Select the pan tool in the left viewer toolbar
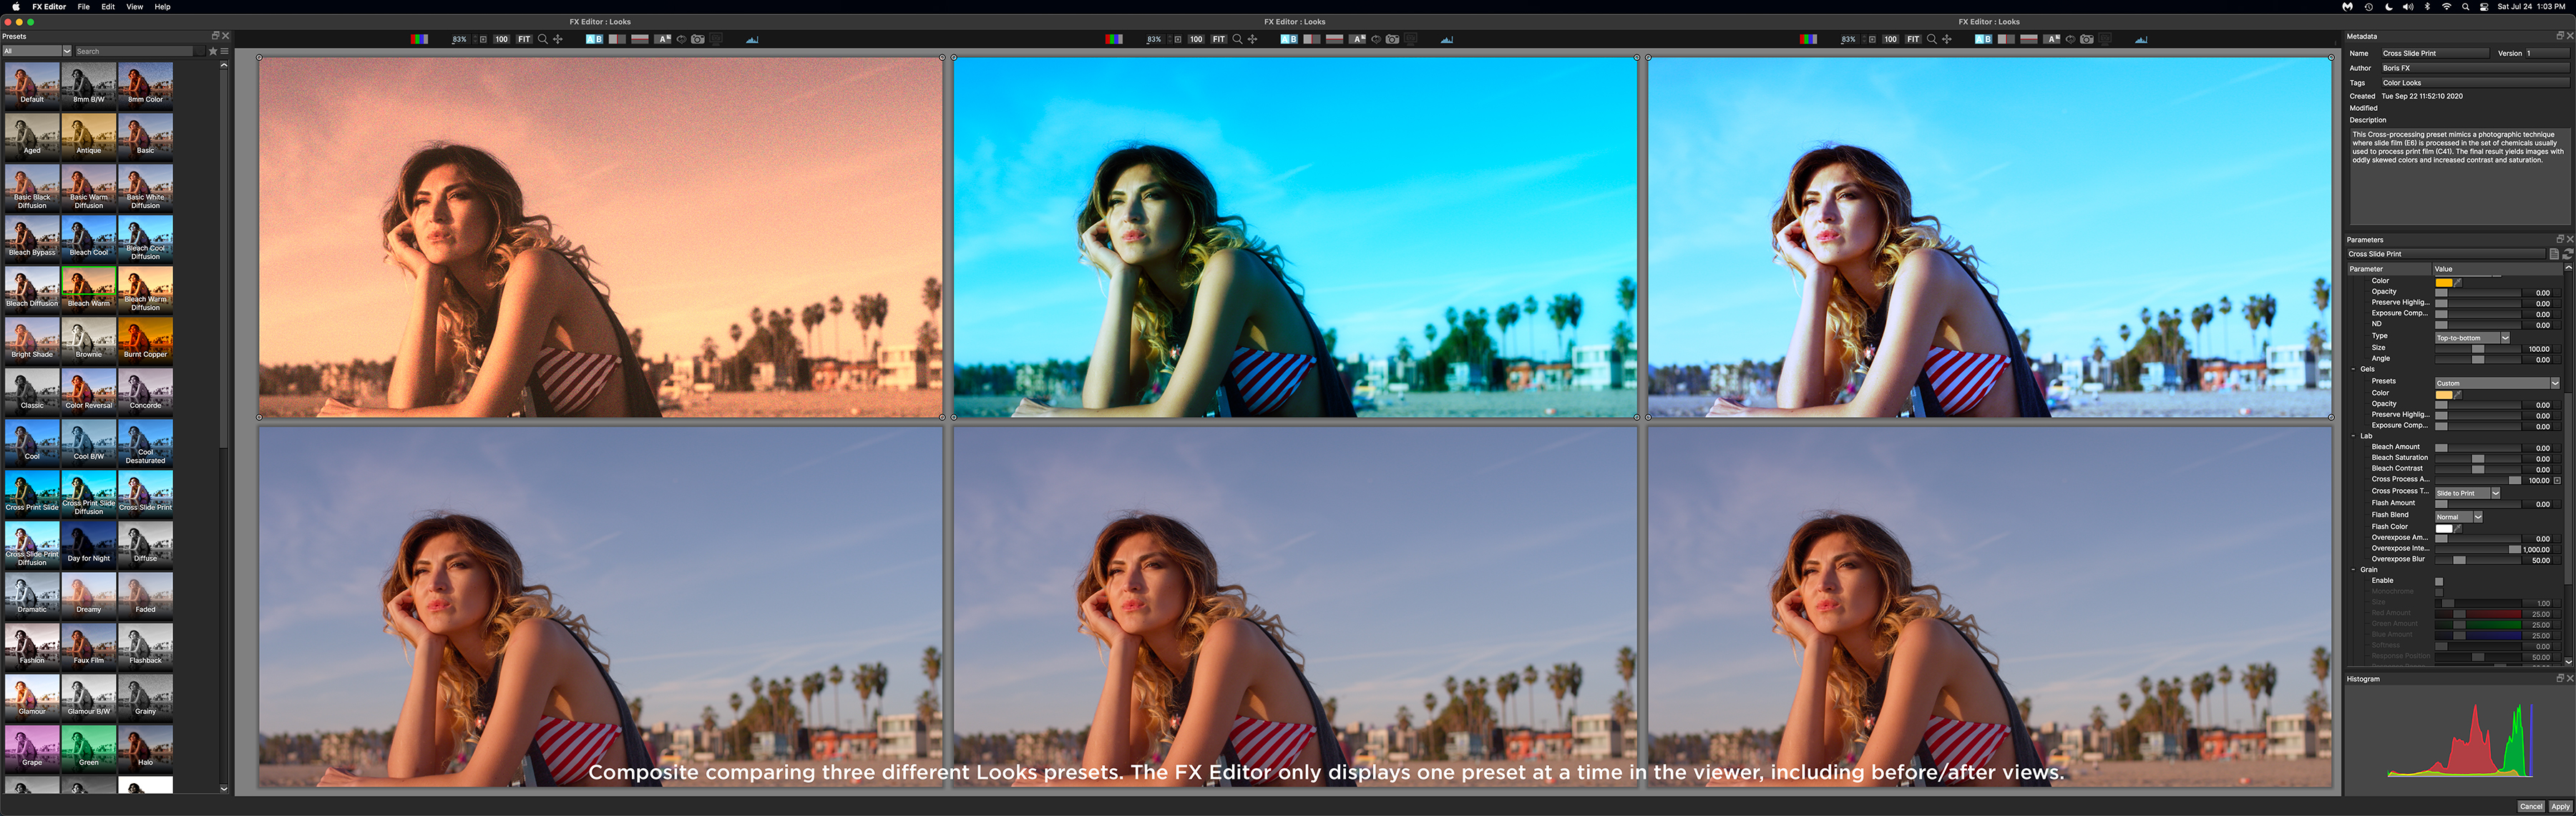The width and height of the screenshot is (2576, 816). click(x=558, y=39)
